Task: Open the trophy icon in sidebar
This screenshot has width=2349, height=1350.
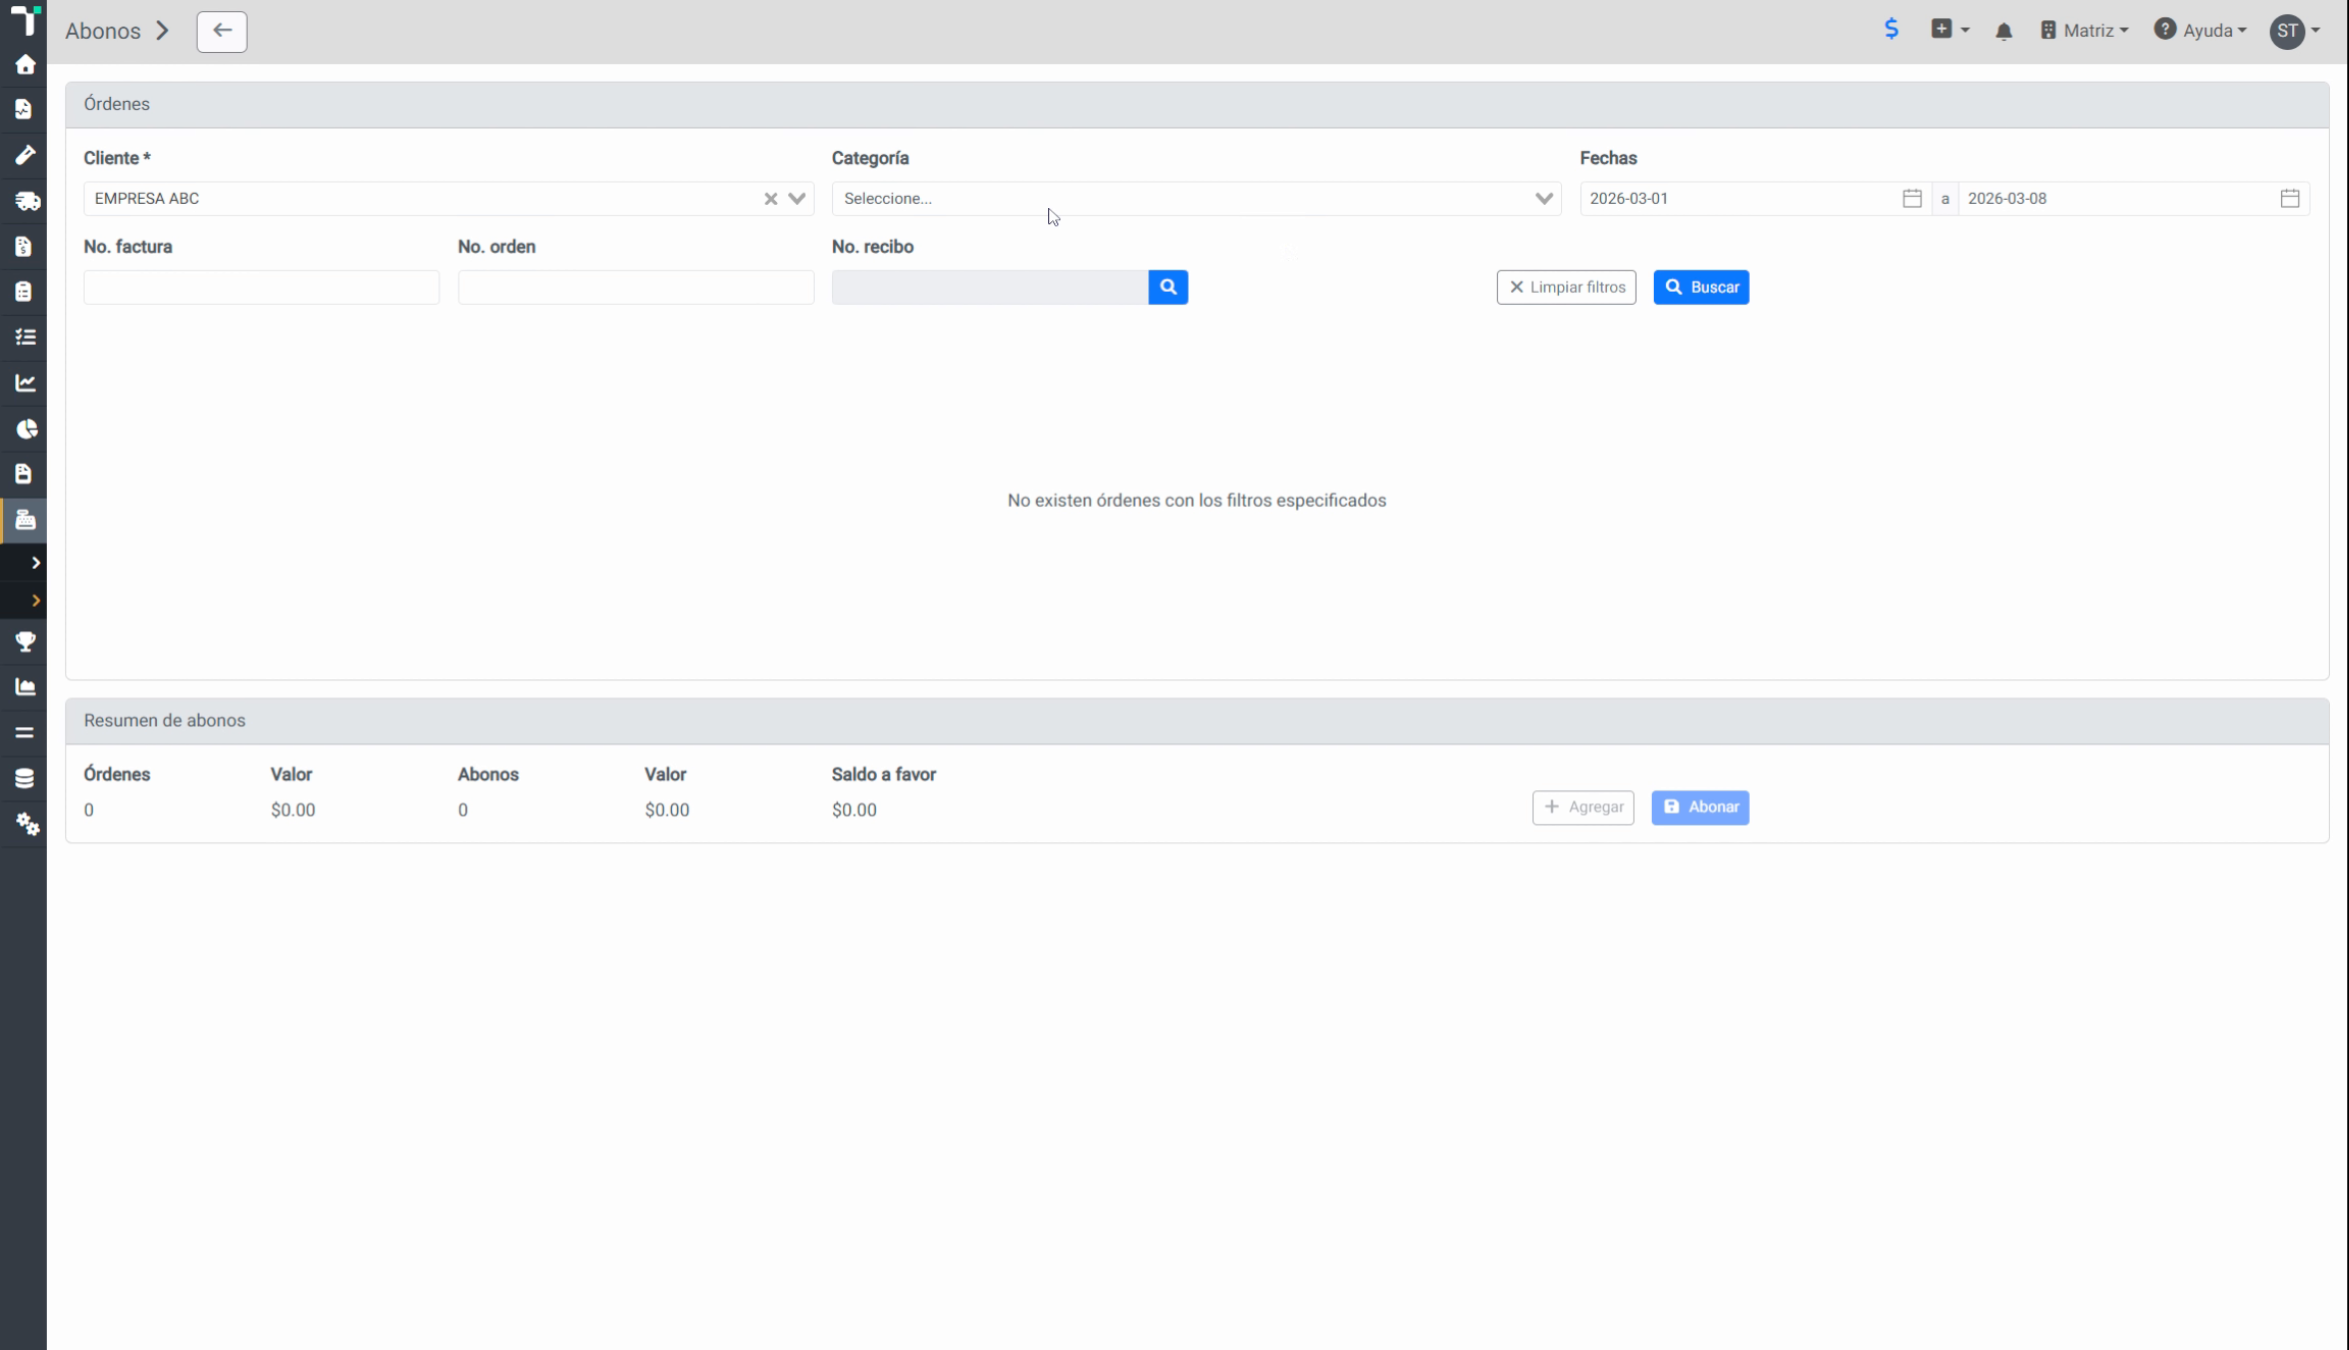Action: pos(25,642)
